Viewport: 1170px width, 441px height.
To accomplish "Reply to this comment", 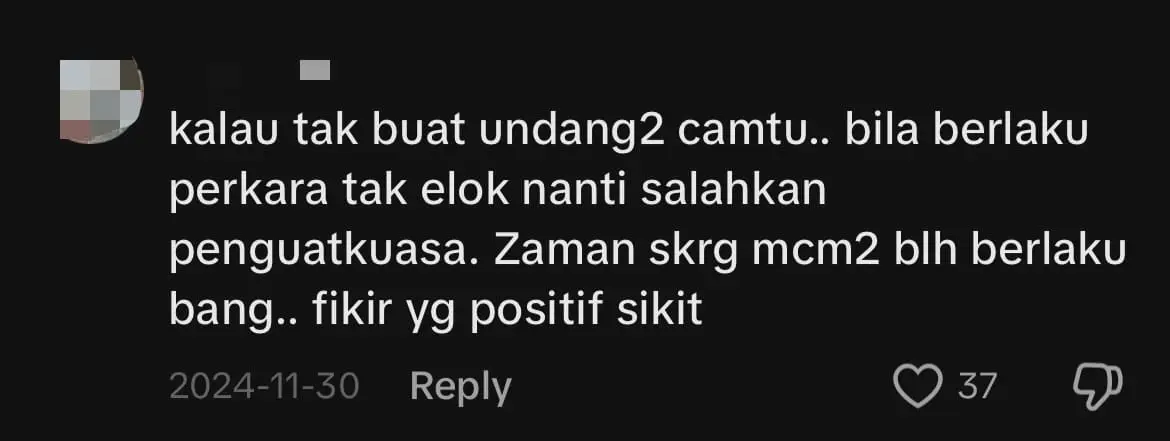I will (460, 387).
